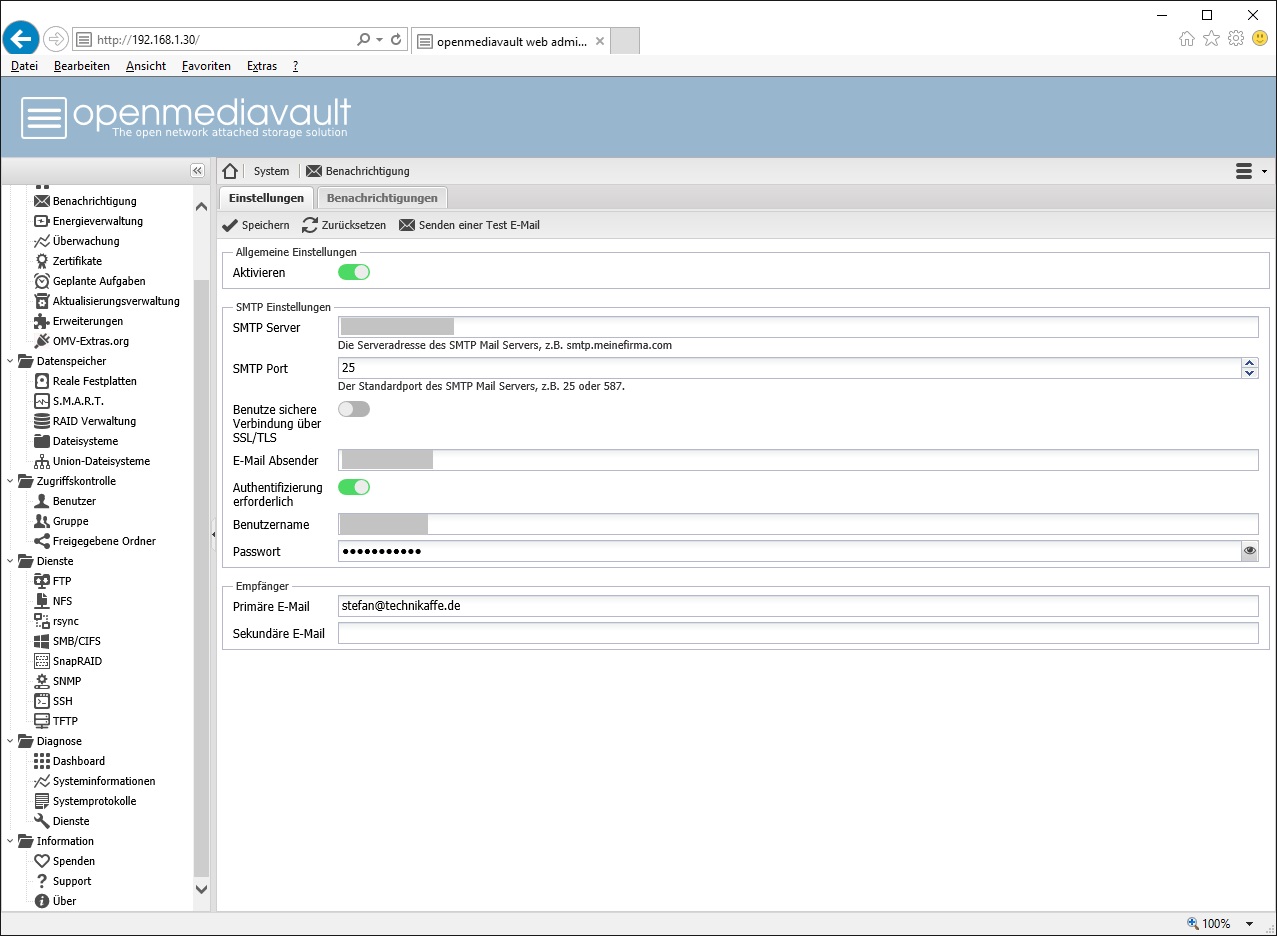Select Reale Festplatten disk icon
This screenshot has width=1277, height=936.
tap(42, 381)
